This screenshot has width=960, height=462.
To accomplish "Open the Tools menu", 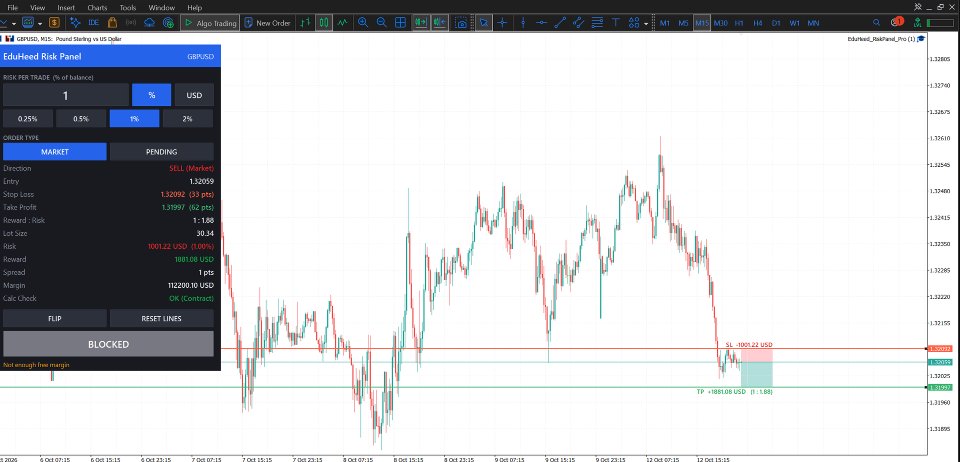I will point(128,7).
